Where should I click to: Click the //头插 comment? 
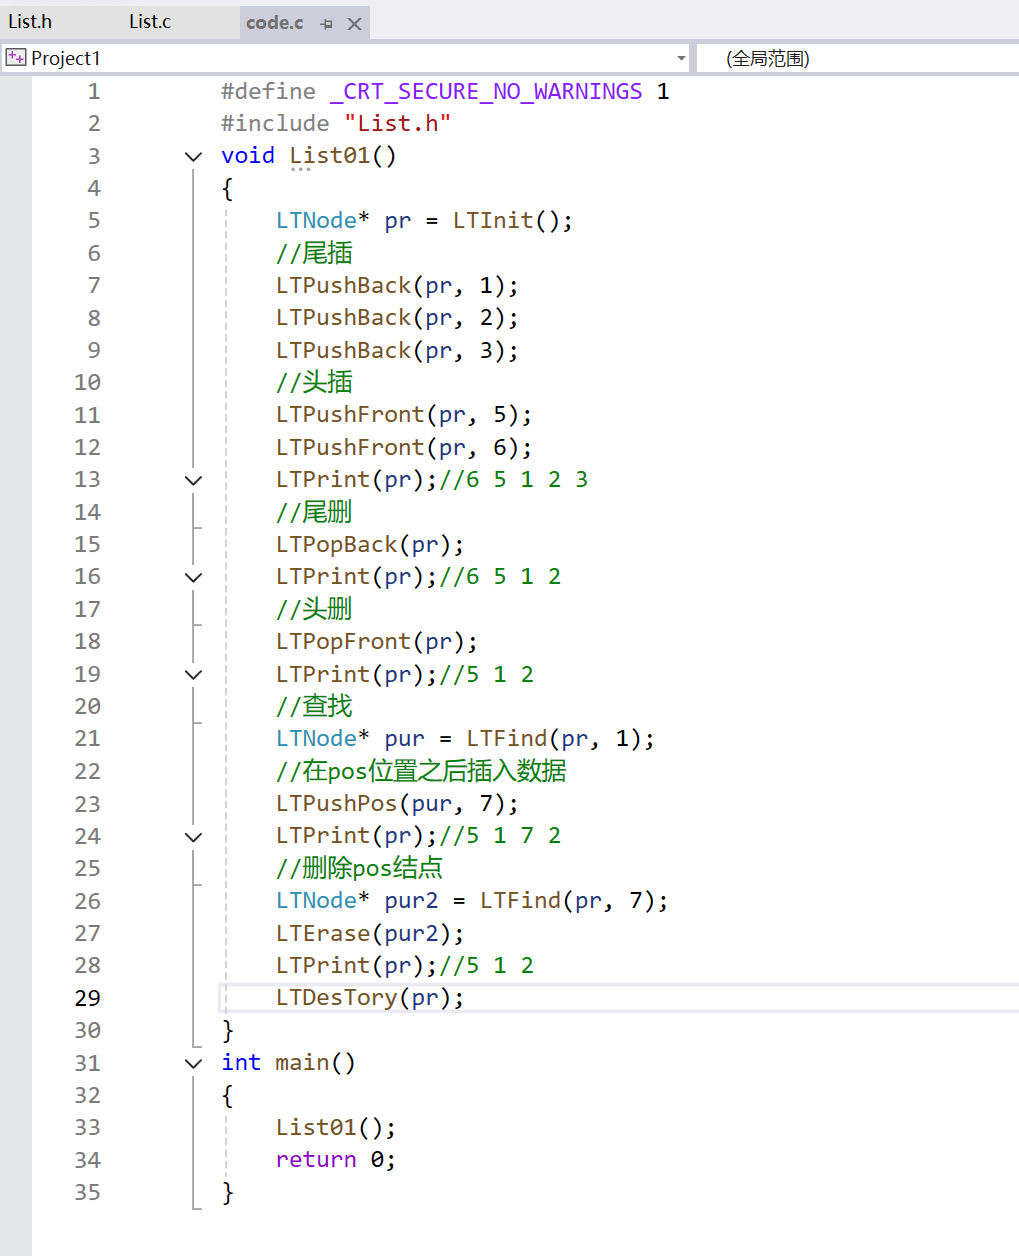[315, 382]
